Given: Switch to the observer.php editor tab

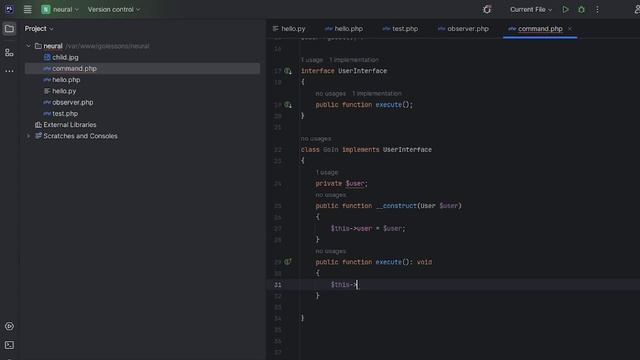Looking at the screenshot, I should pos(463,29).
